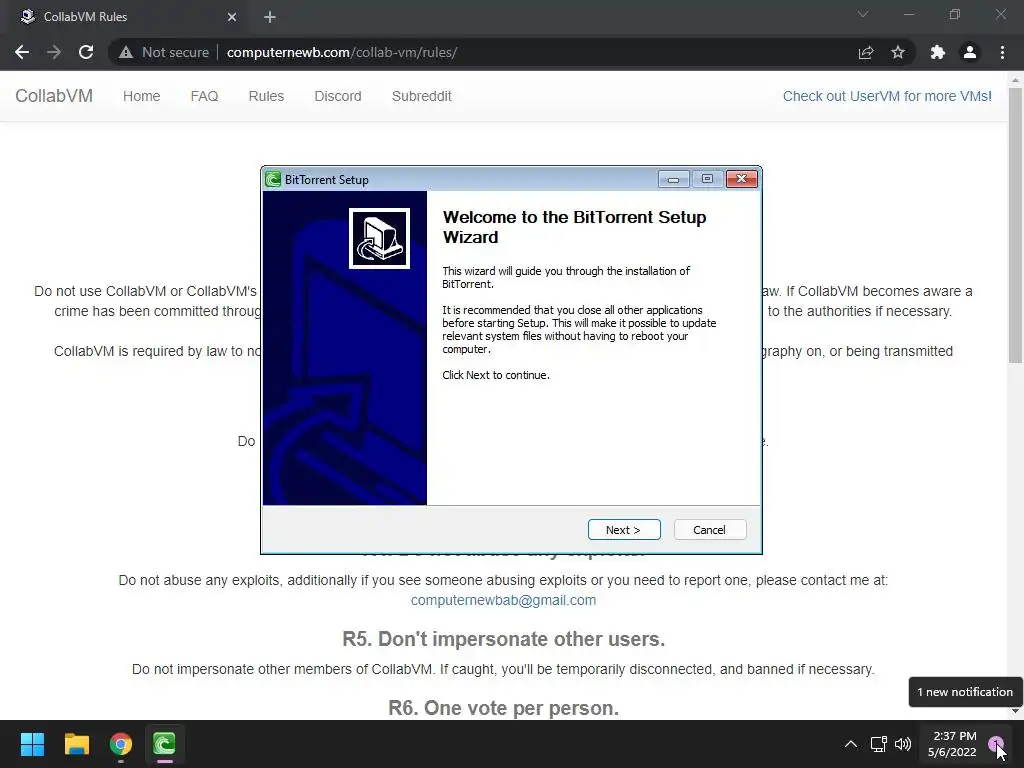This screenshot has width=1024, height=768.
Task: Select BitTorrent installer taskbar icon
Action: [x=165, y=744]
